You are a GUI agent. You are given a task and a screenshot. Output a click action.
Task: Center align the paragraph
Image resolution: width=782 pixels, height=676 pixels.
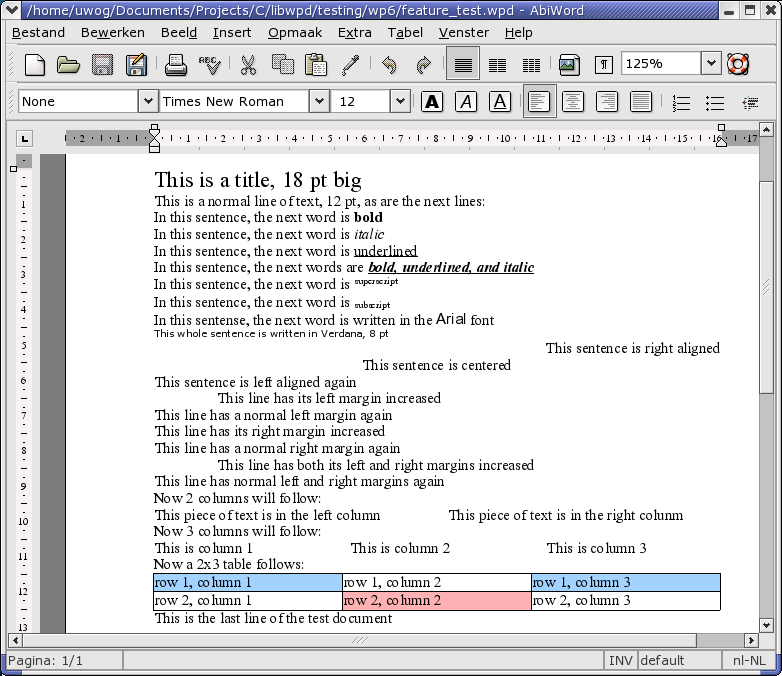tap(573, 102)
